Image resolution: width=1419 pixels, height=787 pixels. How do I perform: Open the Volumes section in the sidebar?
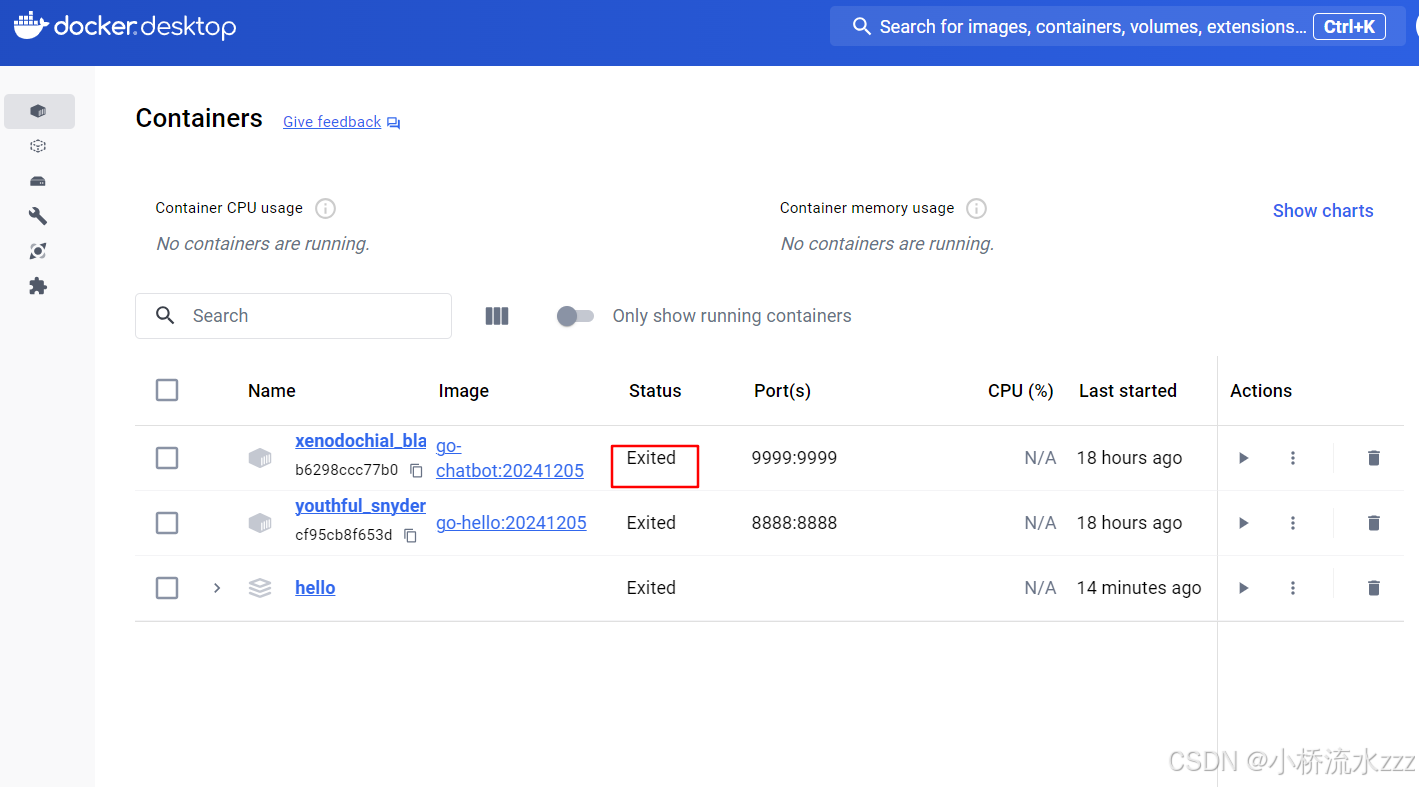[38, 181]
